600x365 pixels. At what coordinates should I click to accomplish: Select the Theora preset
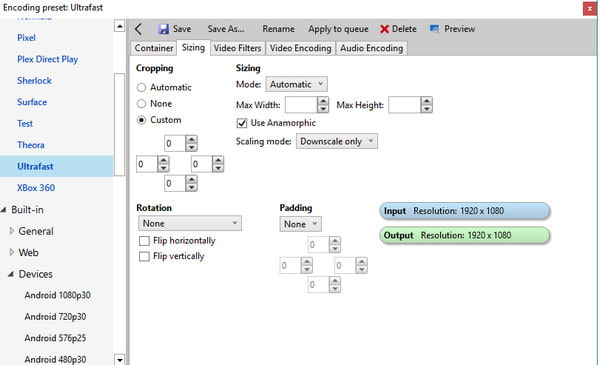point(31,145)
